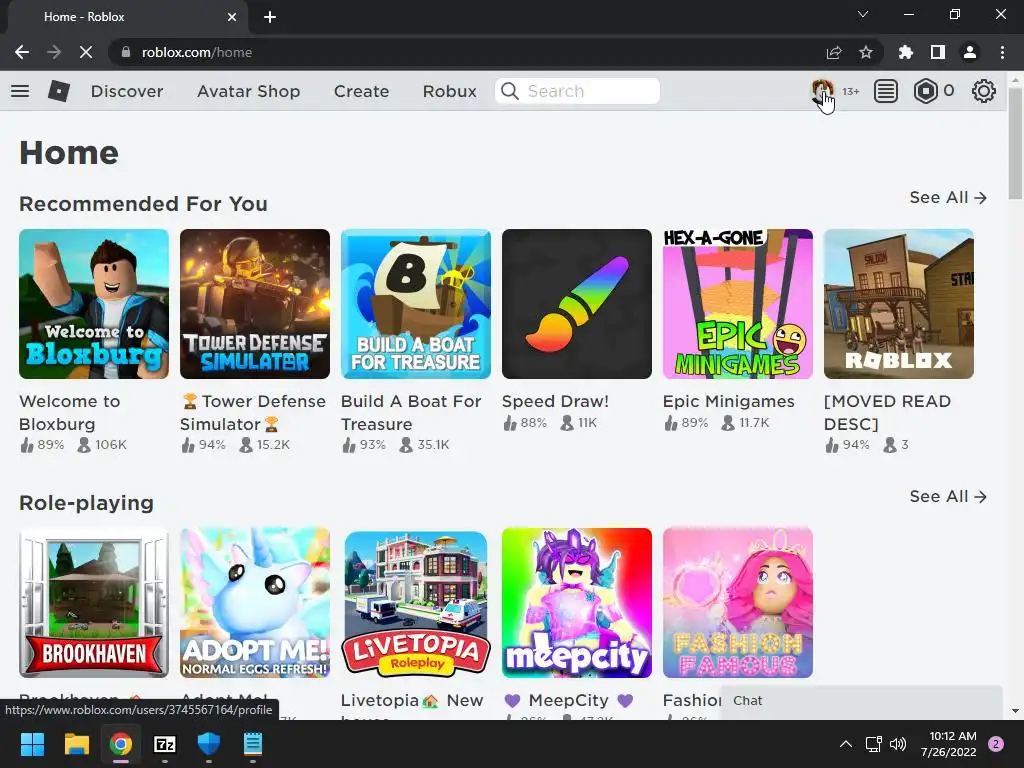Click the volume speaker tray icon
1024x768 pixels.
click(898, 744)
